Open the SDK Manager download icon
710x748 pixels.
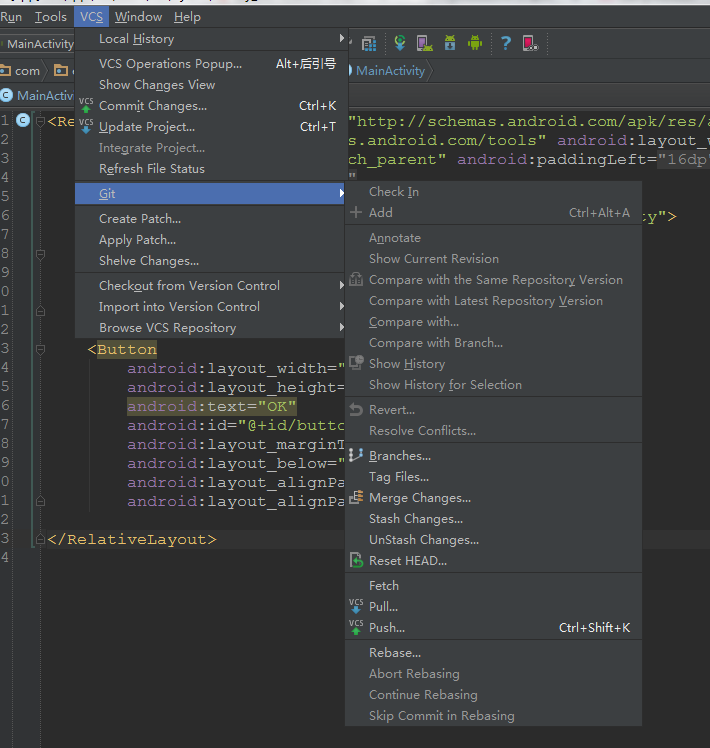point(450,43)
